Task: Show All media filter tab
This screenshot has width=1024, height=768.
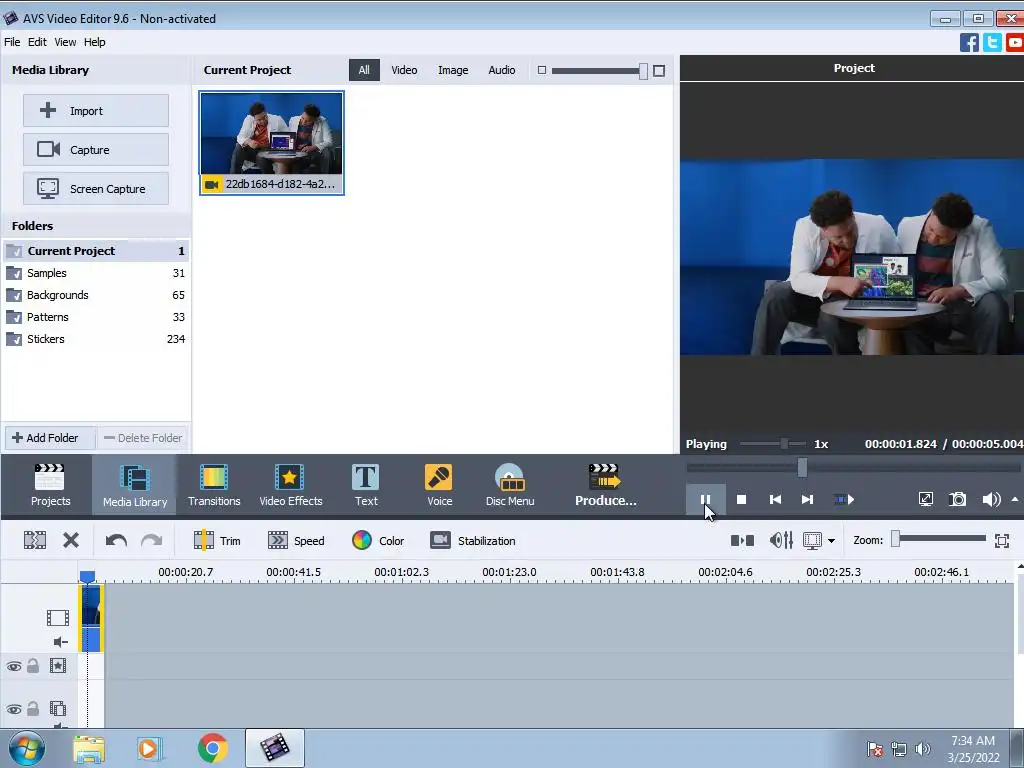Action: coord(364,70)
